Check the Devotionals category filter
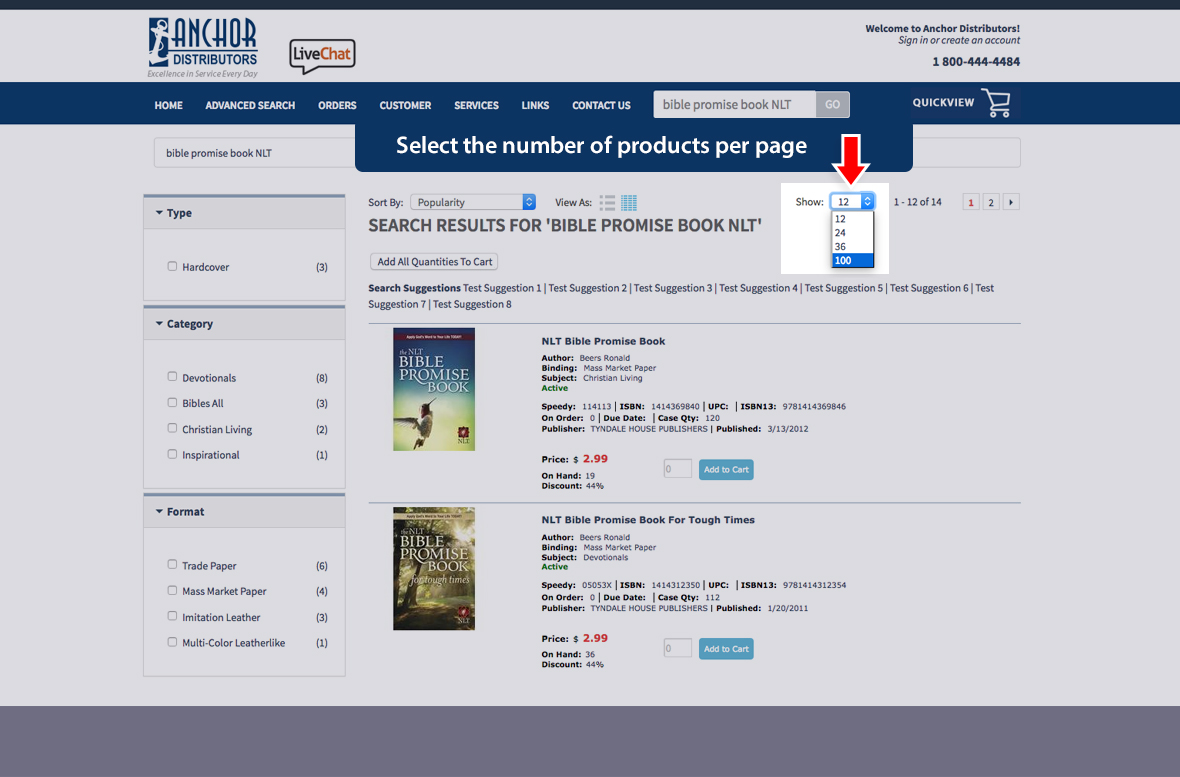Viewport: 1180px width, 777px height. [172, 376]
